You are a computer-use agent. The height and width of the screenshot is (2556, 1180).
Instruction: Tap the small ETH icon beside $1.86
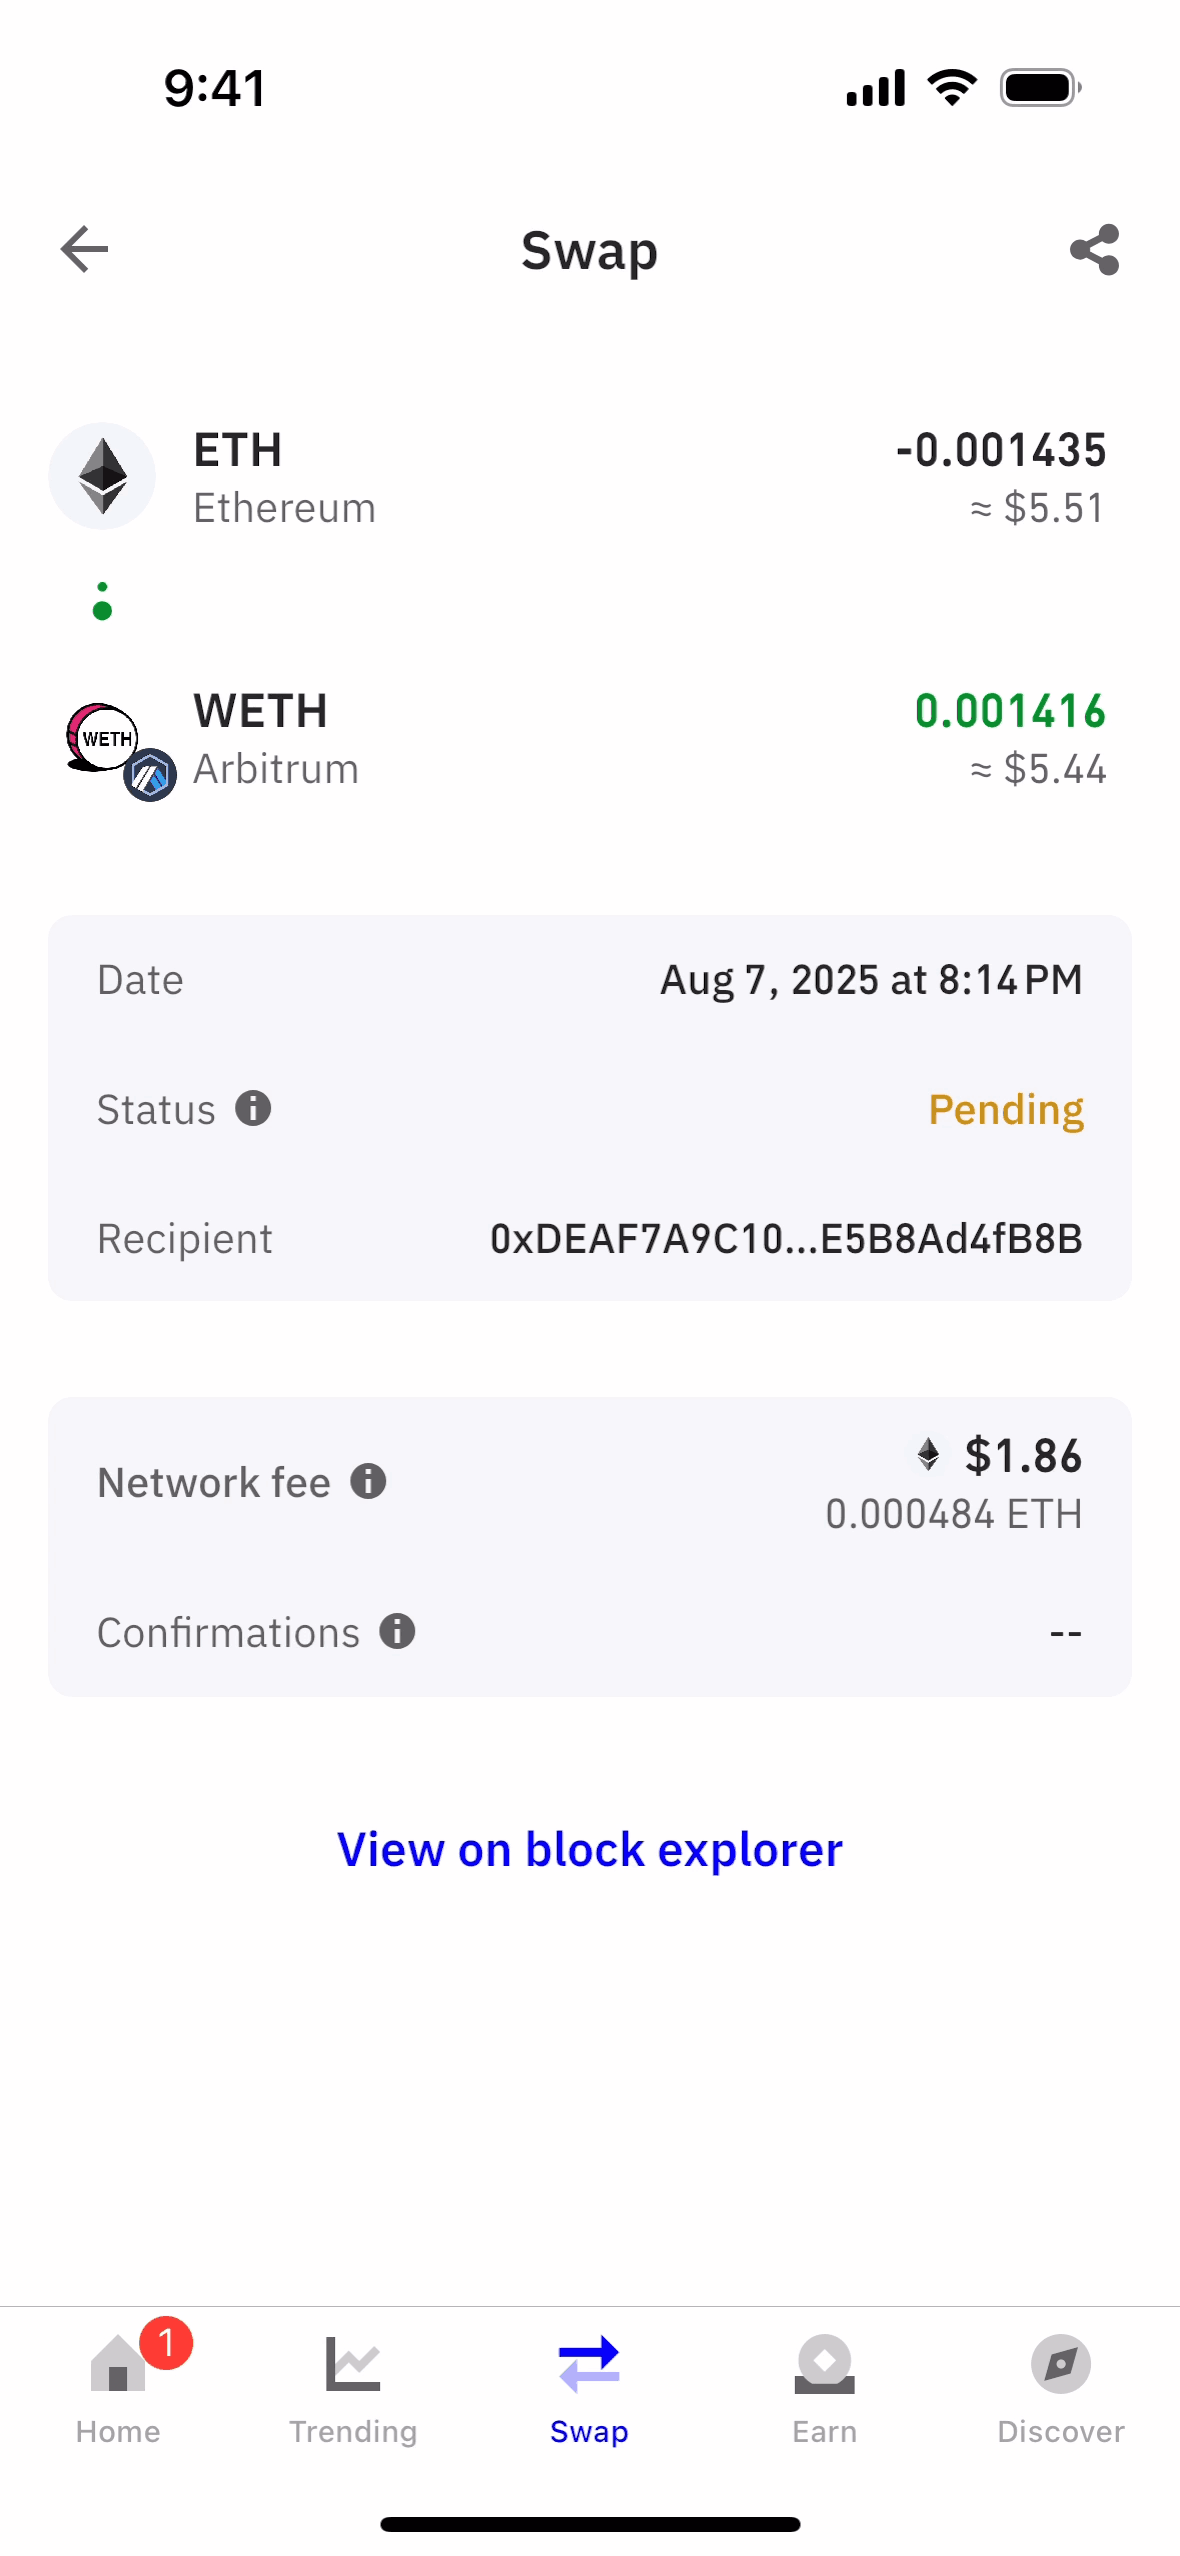(928, 1454)
